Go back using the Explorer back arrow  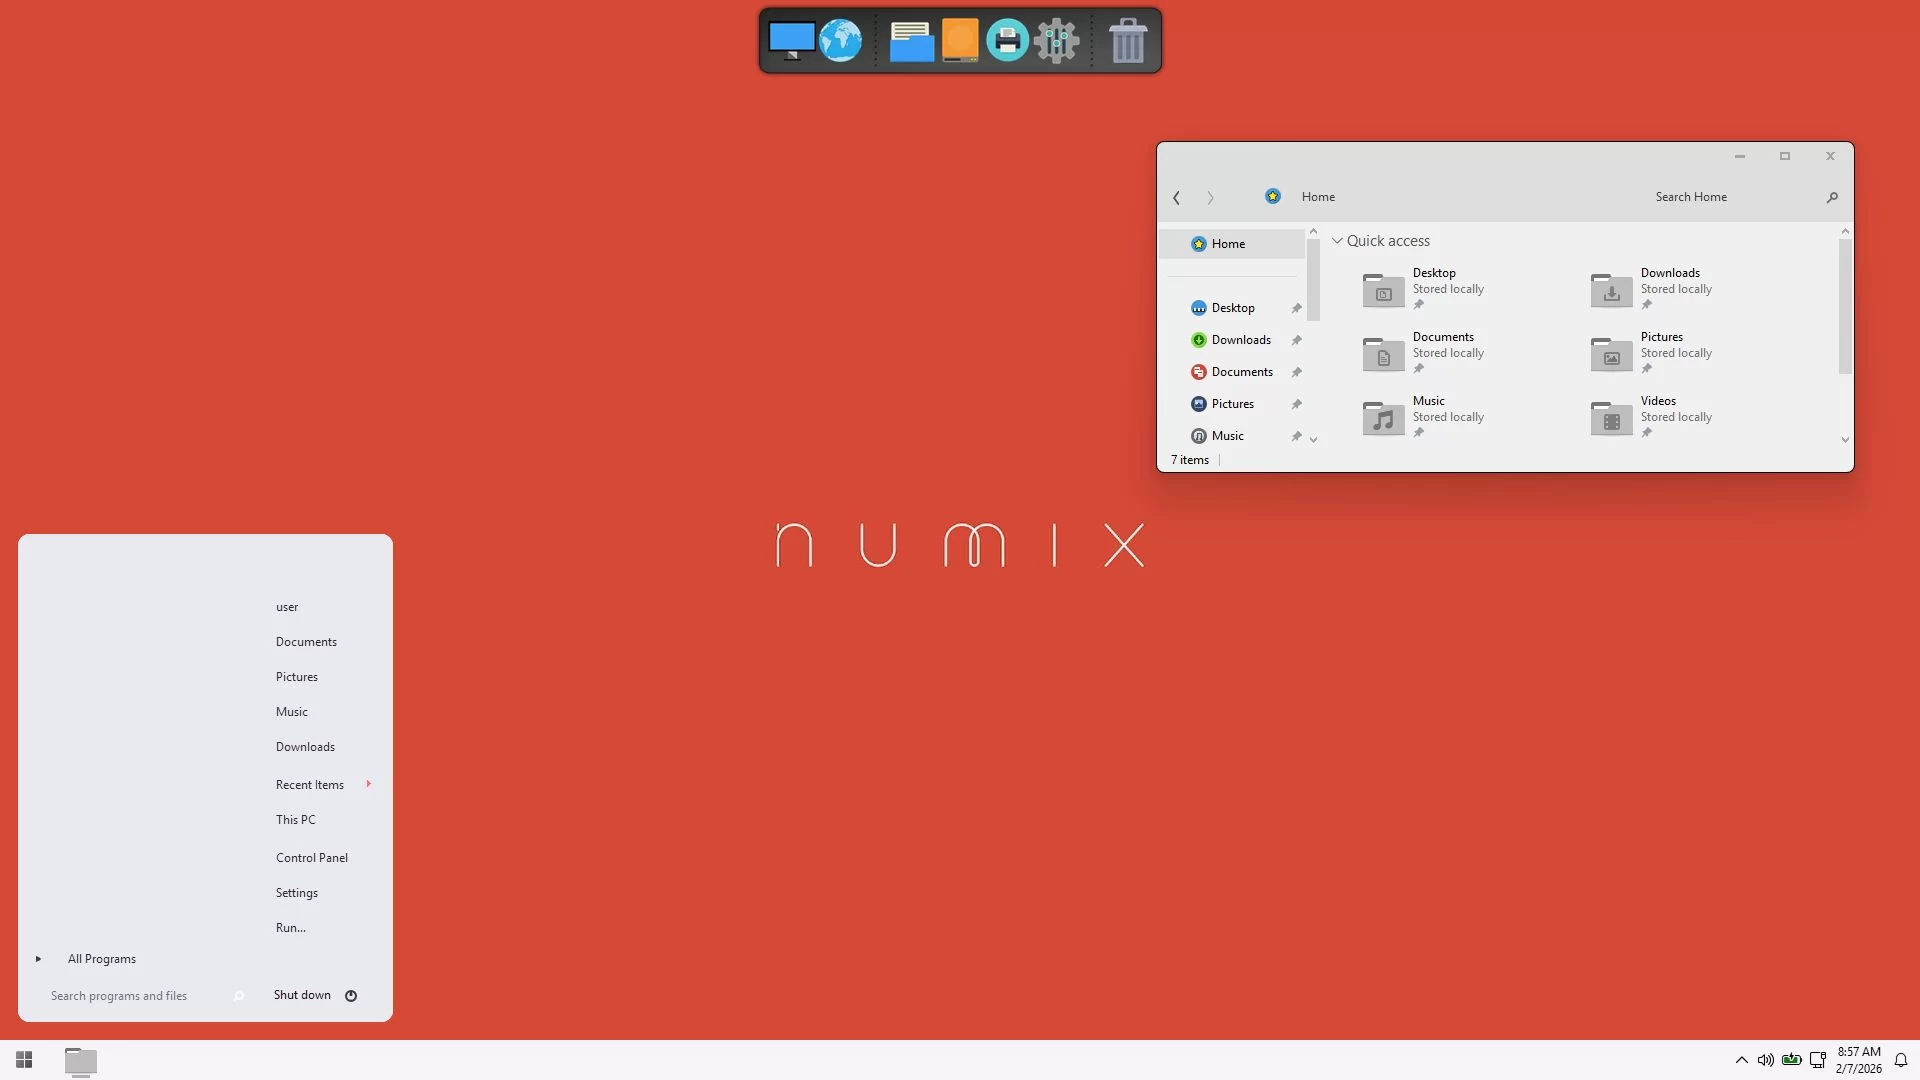click(1177, 198)
